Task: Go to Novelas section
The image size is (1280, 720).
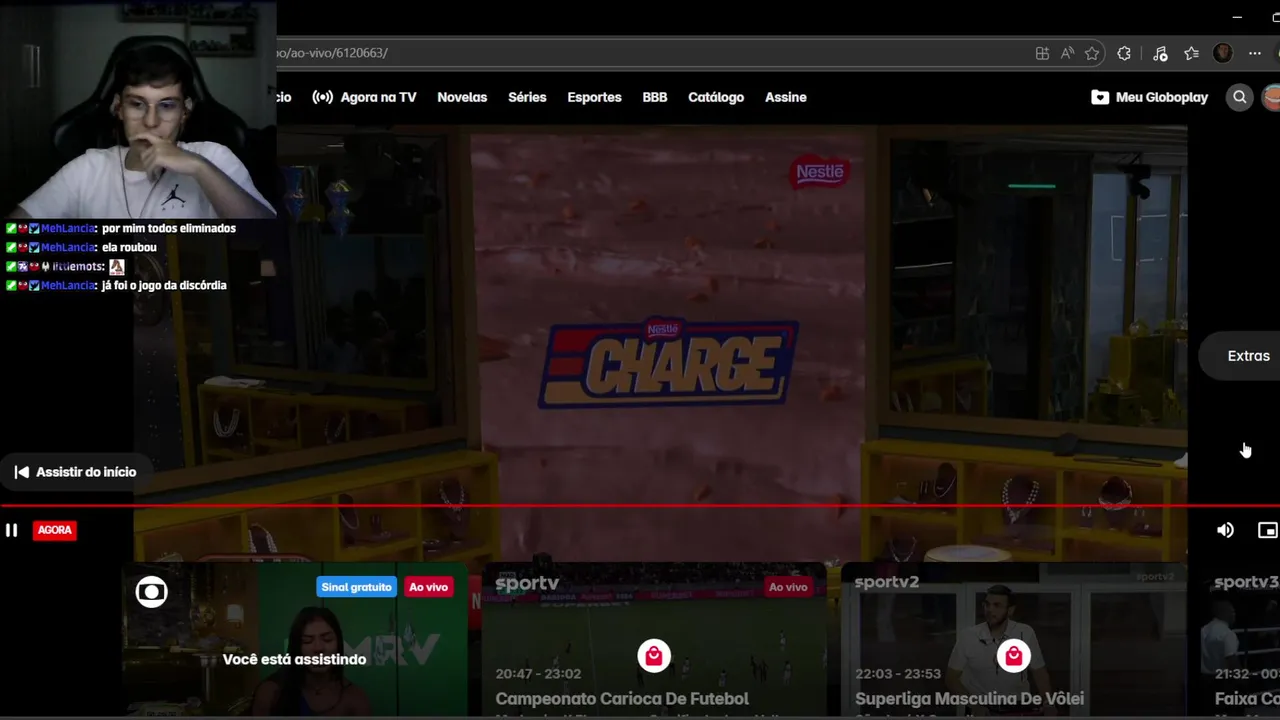Action: click(462, 97)
